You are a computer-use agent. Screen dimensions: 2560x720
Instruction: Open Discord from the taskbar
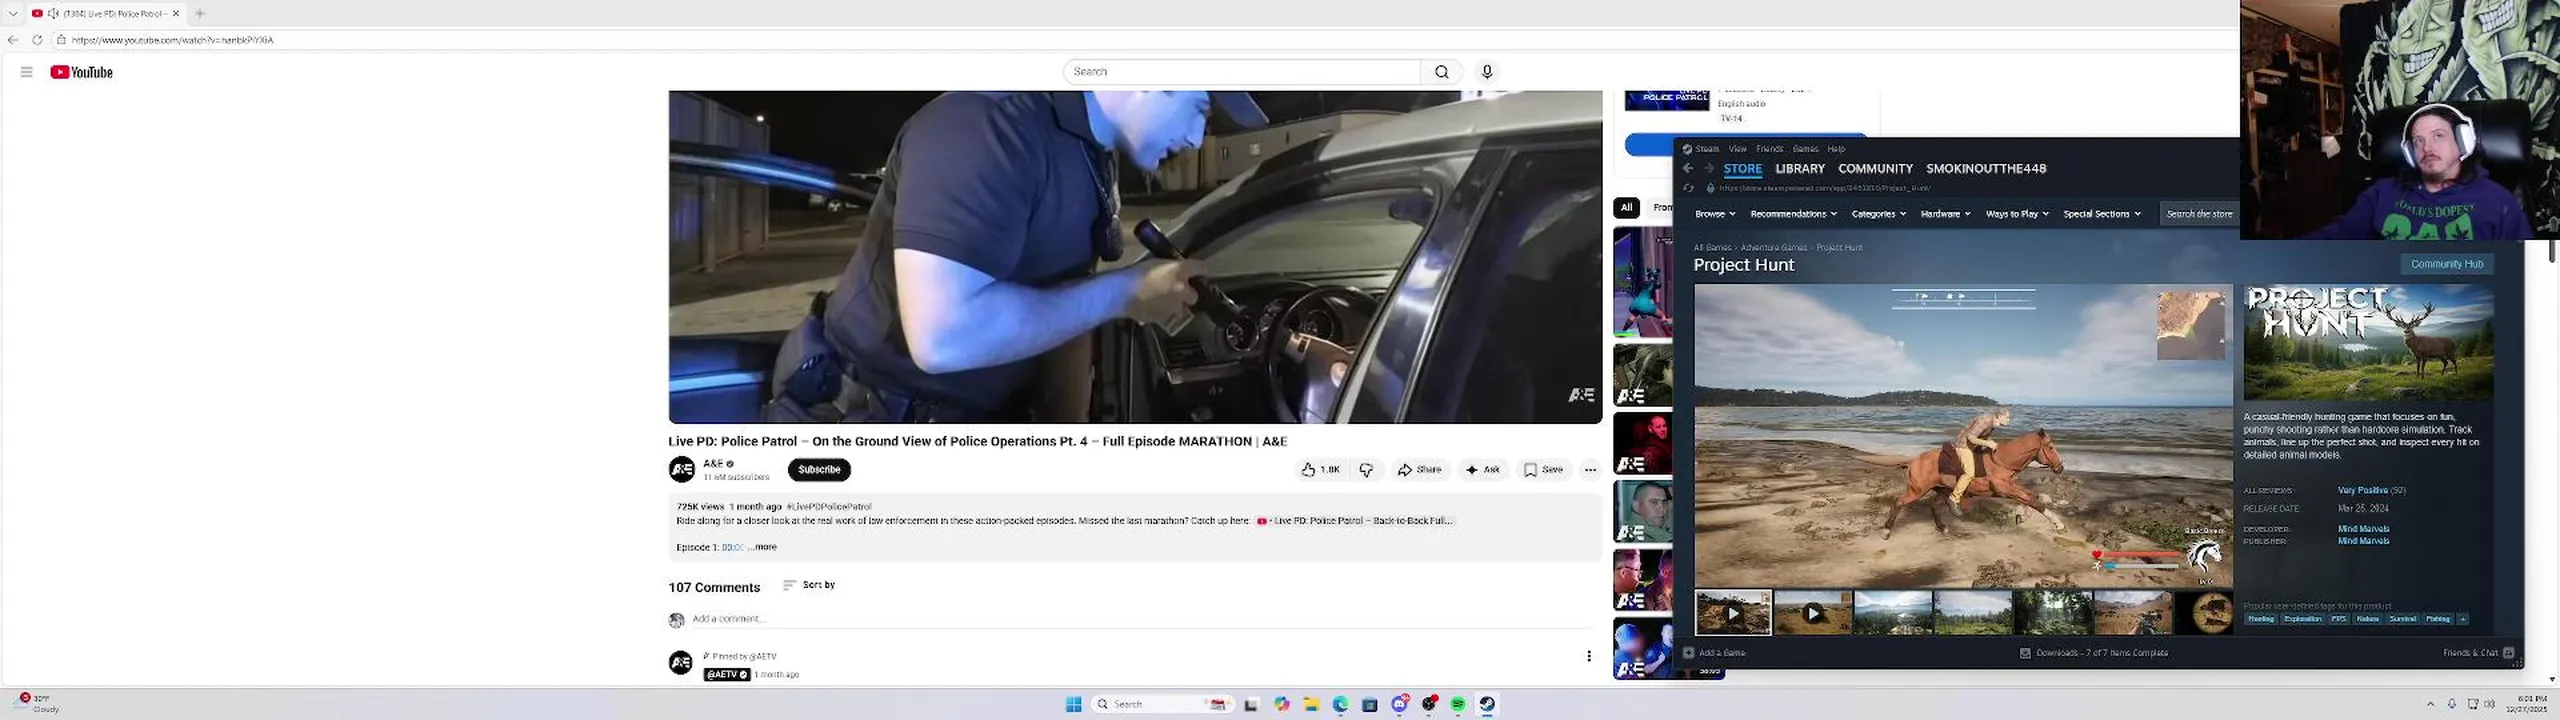[1399, 704]
